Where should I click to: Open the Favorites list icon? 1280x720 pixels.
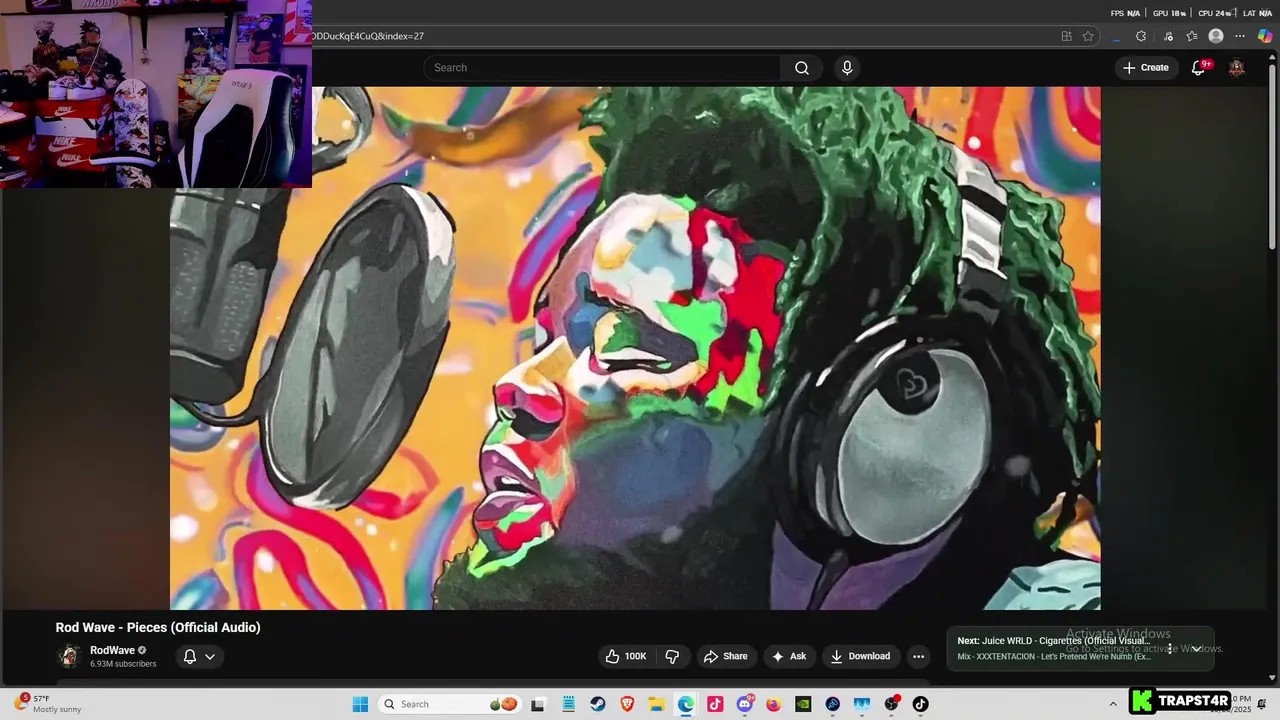(1192, 36)
